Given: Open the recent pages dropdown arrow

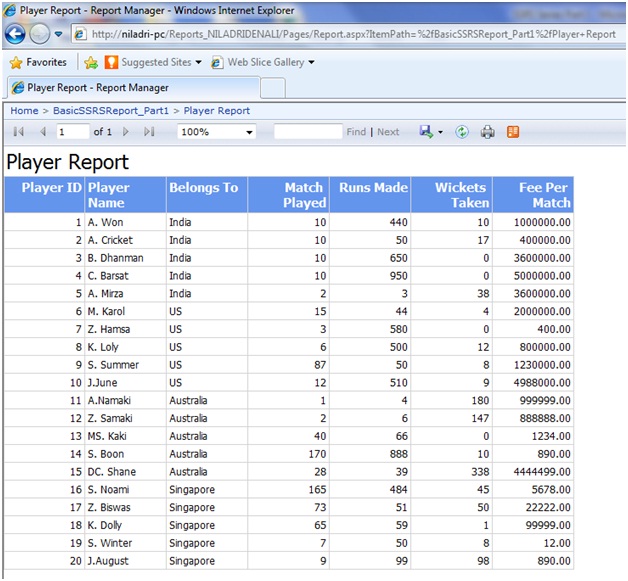Looking at the screenshot, I should tap(58, 34).
